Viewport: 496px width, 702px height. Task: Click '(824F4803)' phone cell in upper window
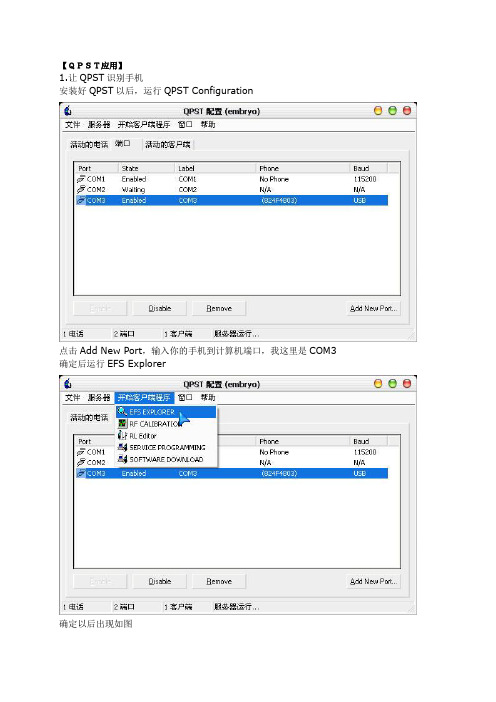click(x=279, y=201)
